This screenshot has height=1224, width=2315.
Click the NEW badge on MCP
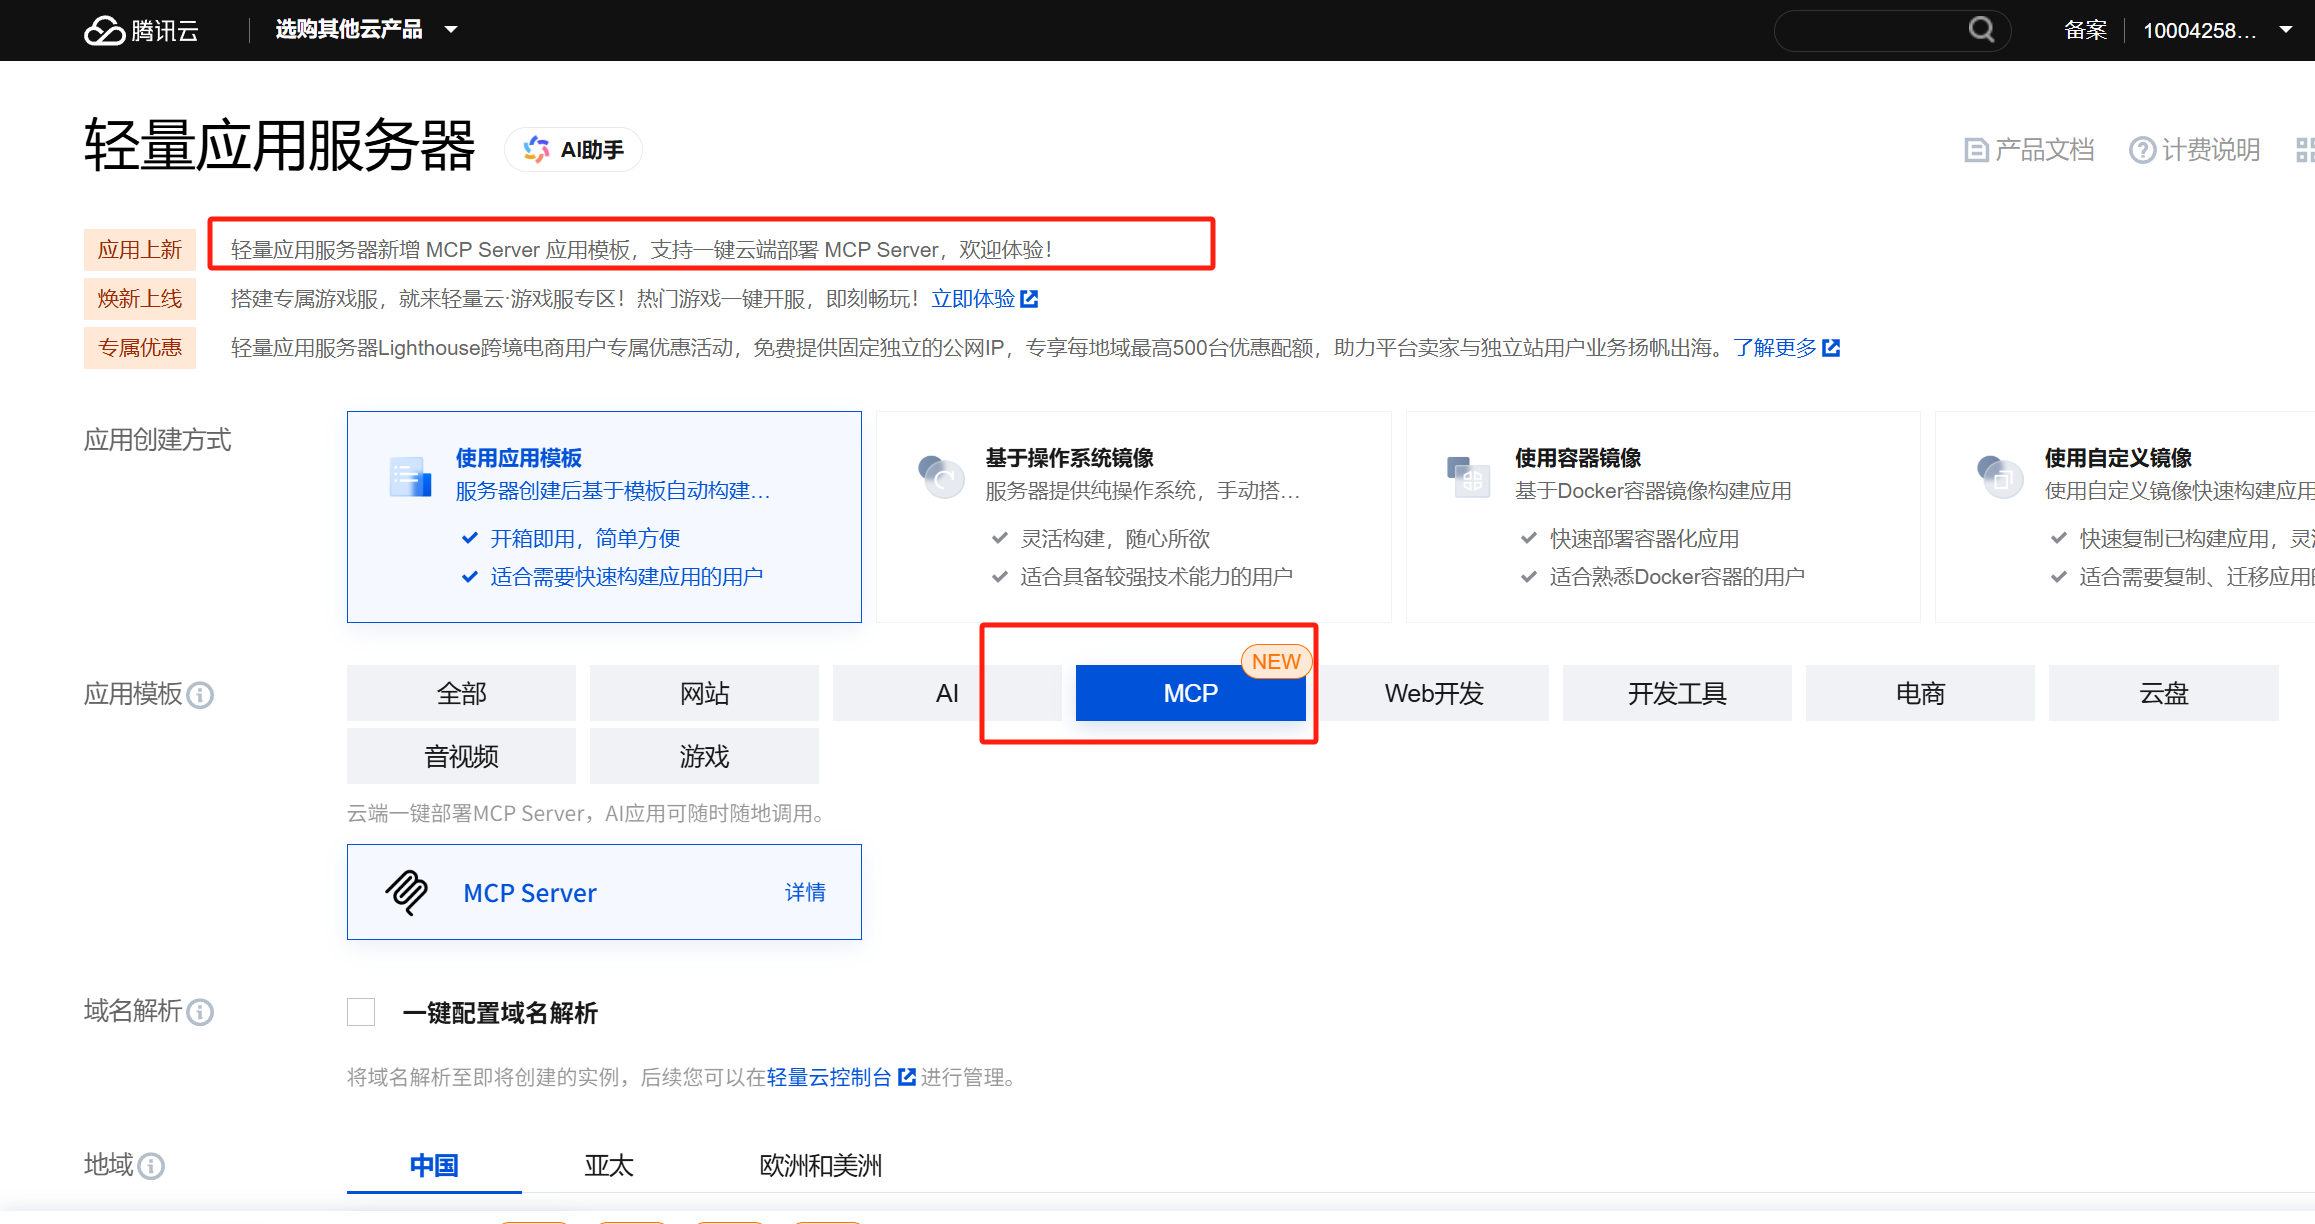[1276, 662]
